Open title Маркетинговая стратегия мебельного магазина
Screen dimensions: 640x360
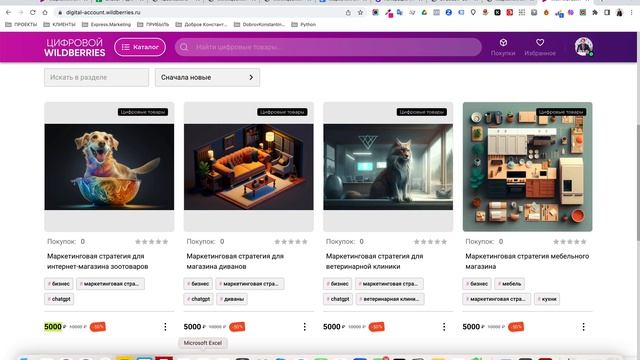click(527, 261)
